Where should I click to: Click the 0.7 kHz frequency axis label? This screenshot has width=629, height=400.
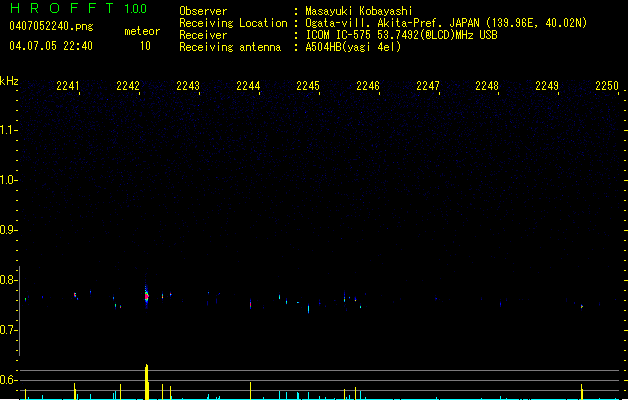pos(8,330)
